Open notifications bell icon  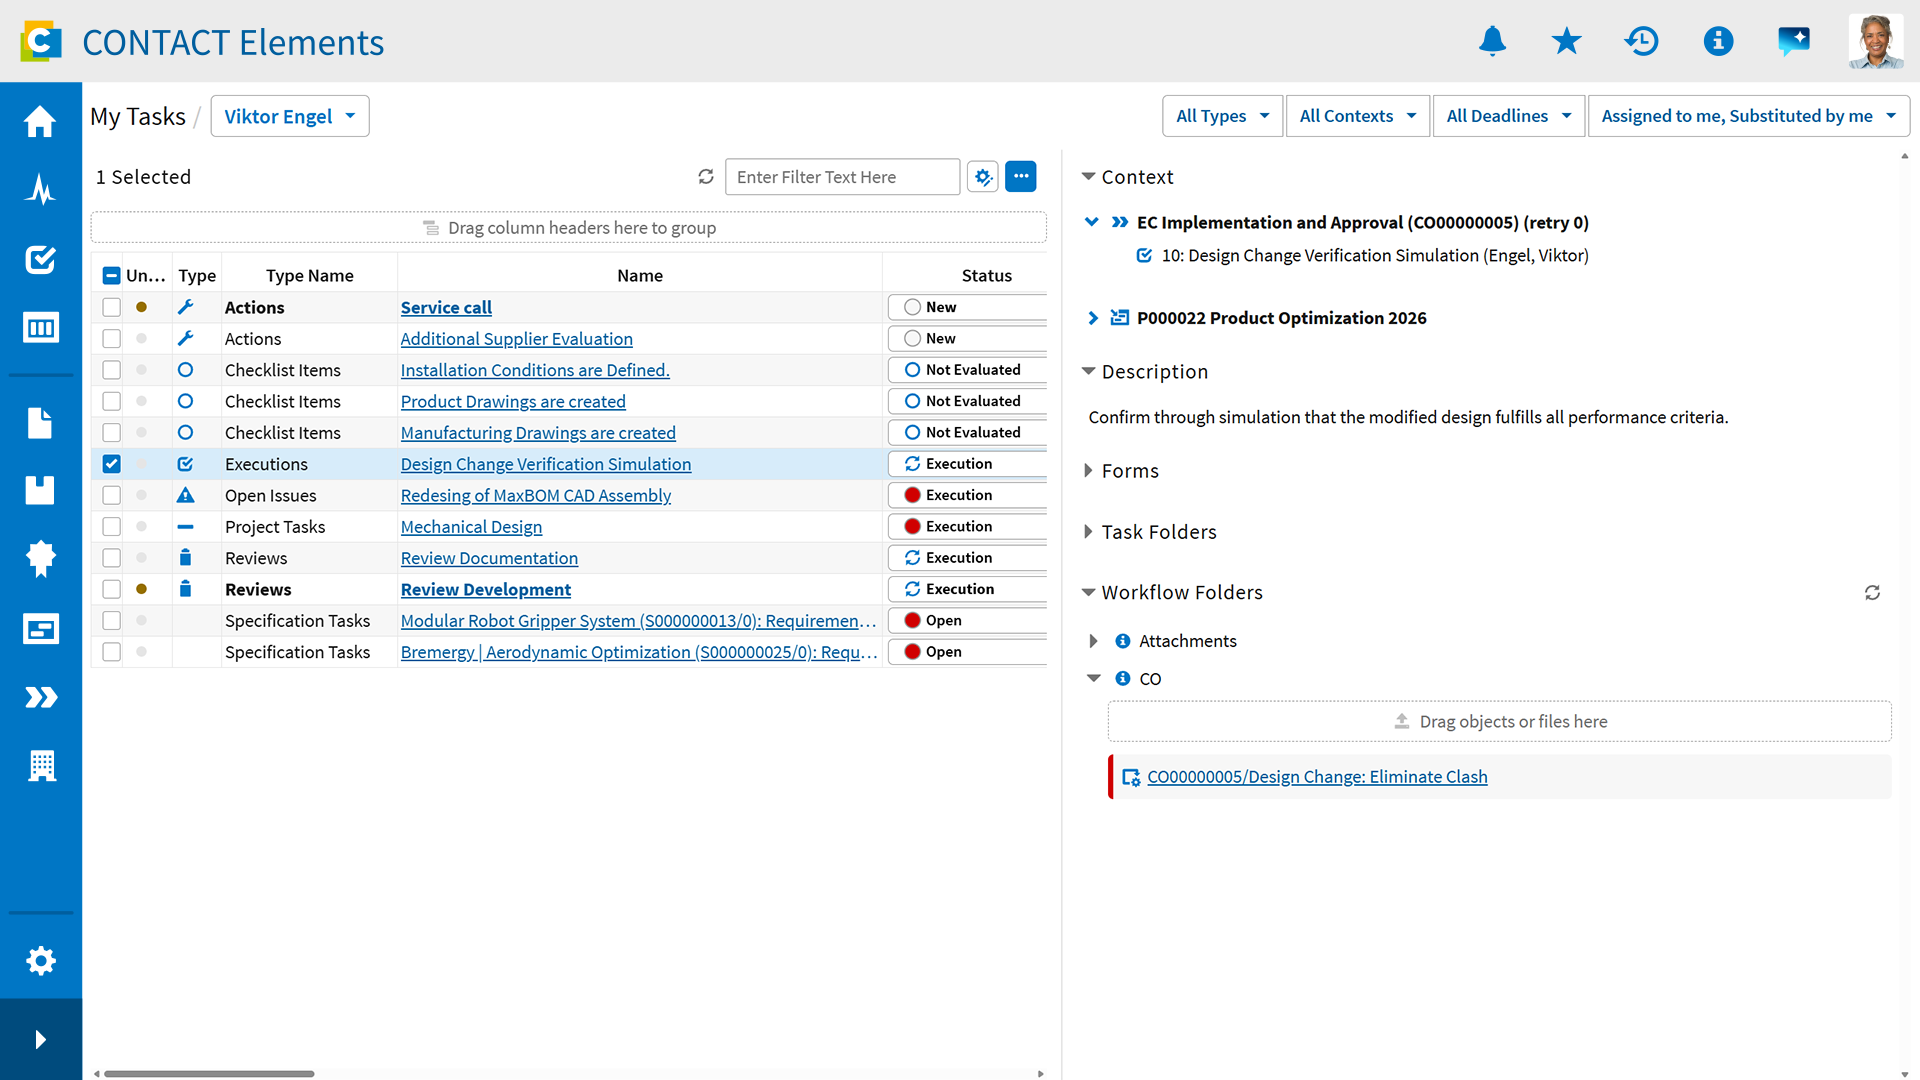[x=1492, y=41]
